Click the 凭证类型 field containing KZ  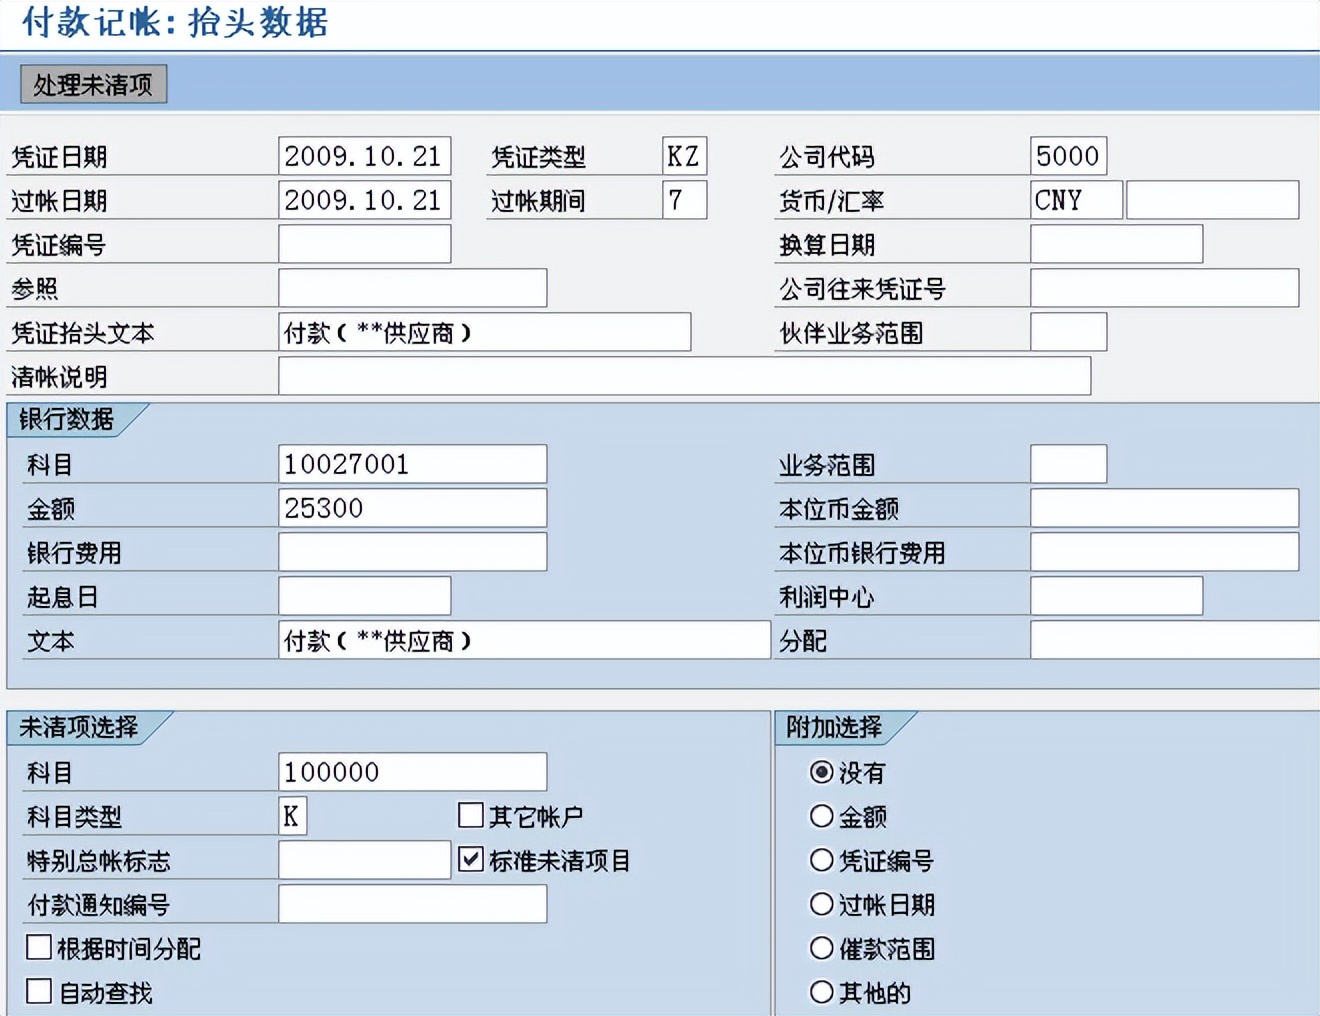pyautogui.click(x=684, y=155)
